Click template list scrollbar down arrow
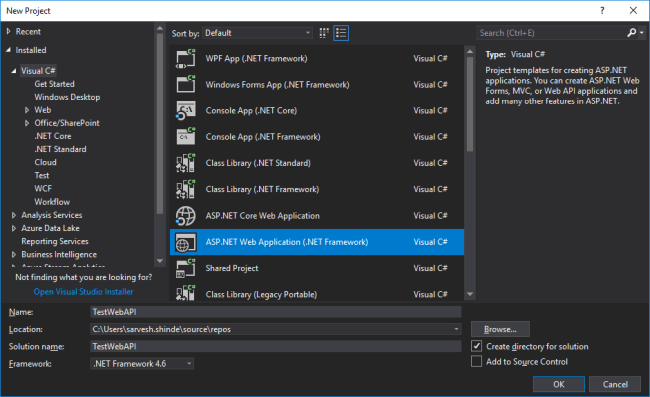The height and width of the screenshot is (397, 650). coord(470,294)
